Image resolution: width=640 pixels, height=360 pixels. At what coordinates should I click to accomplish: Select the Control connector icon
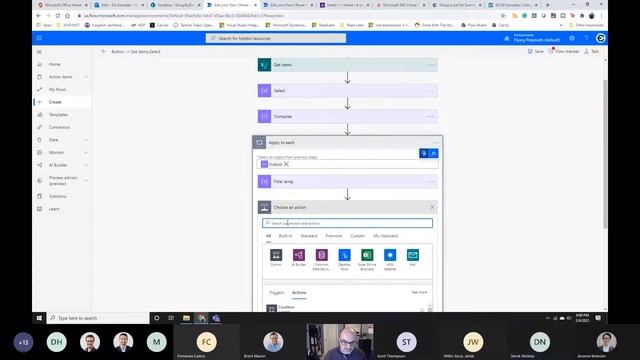click(276, 255)
